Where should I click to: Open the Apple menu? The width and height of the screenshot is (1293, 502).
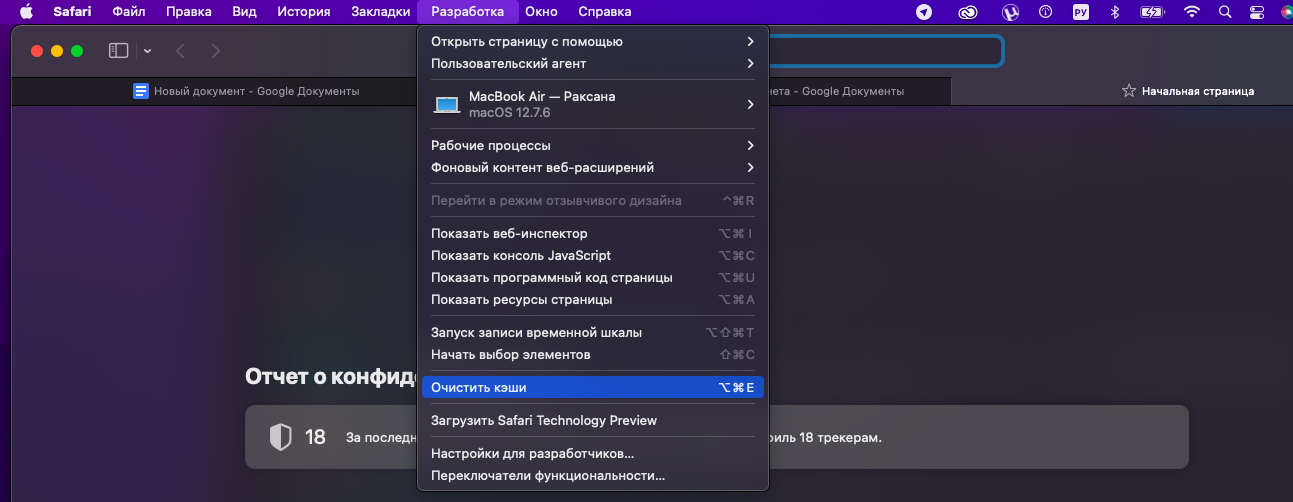coord(26,12)
